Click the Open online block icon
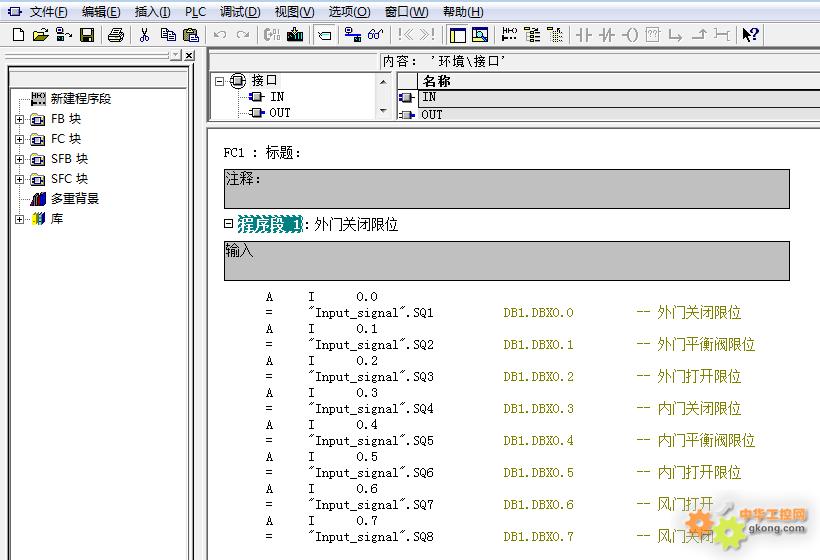820x560 pixels. pos(63,35)
